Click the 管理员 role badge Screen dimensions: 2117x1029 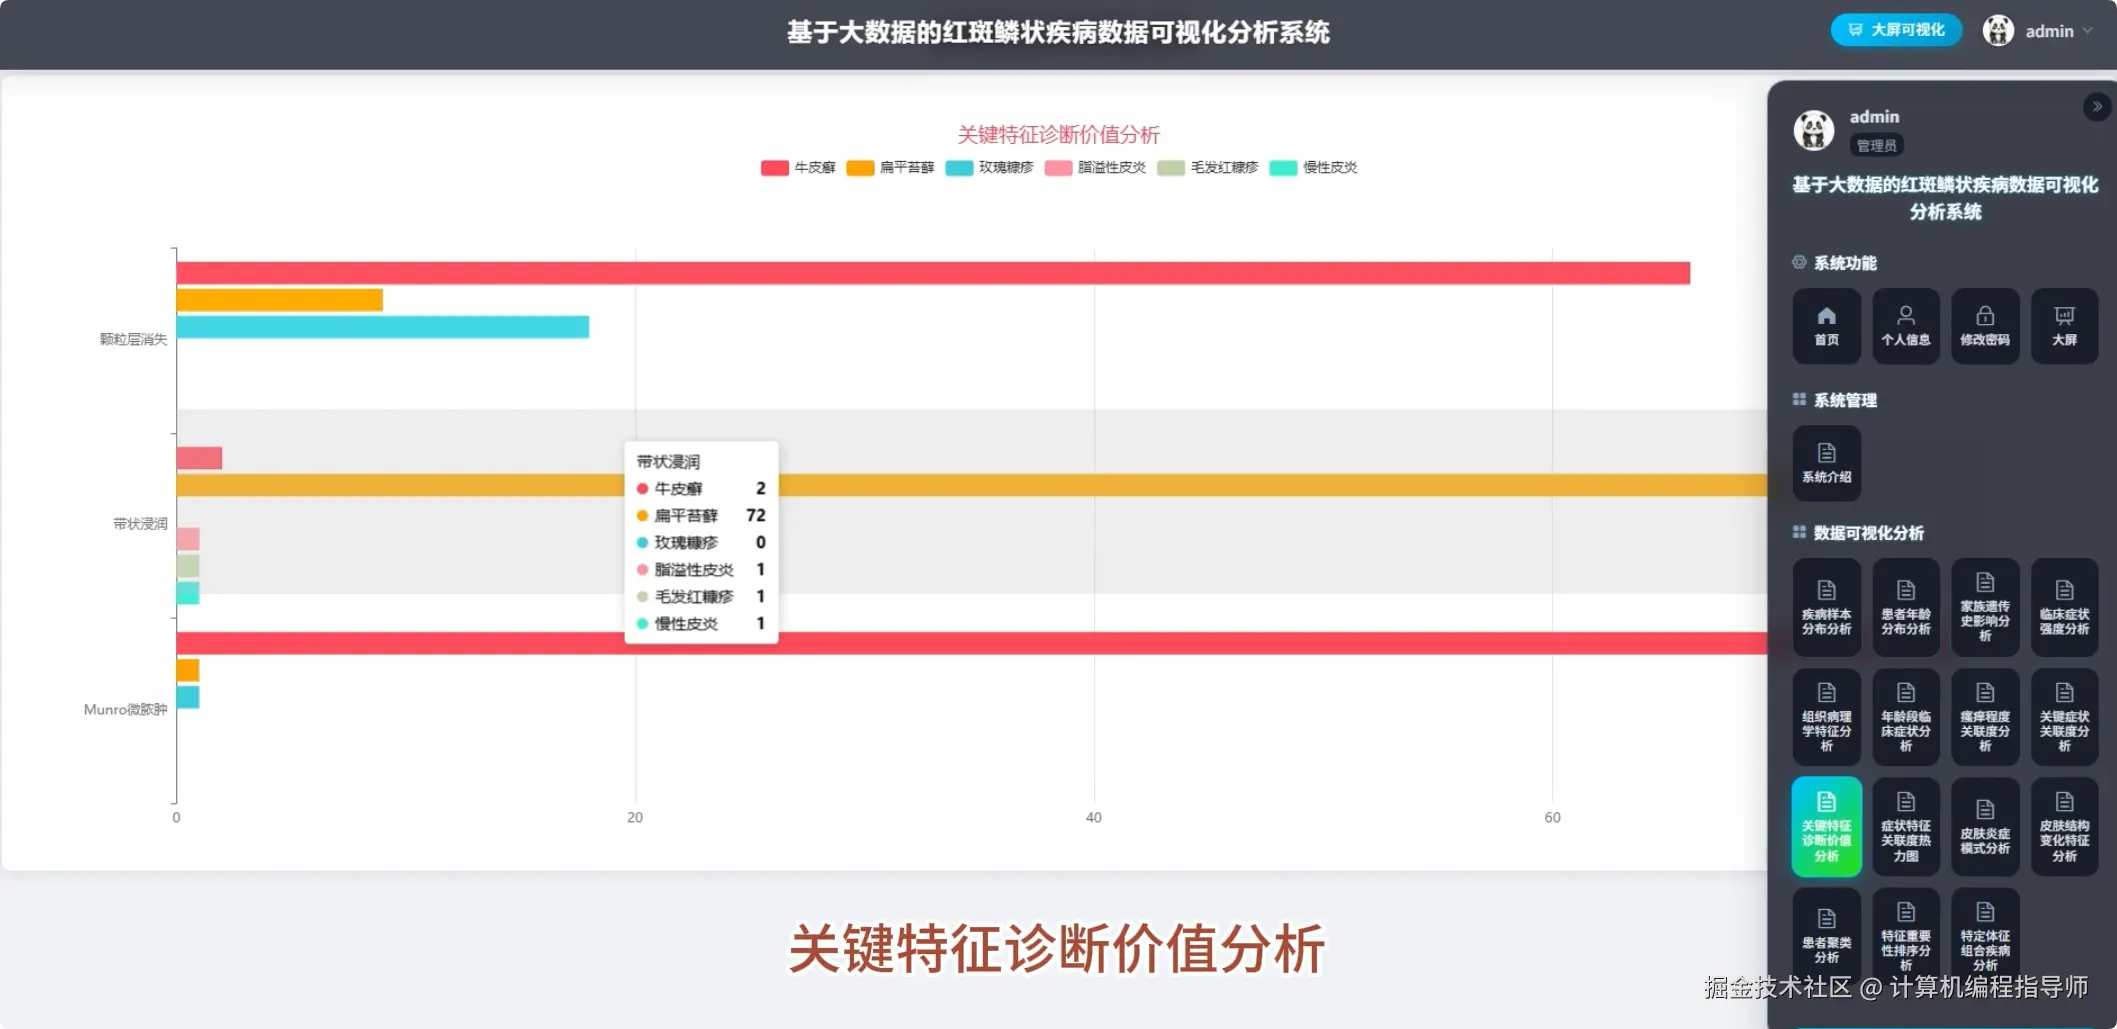point(1876,145)
